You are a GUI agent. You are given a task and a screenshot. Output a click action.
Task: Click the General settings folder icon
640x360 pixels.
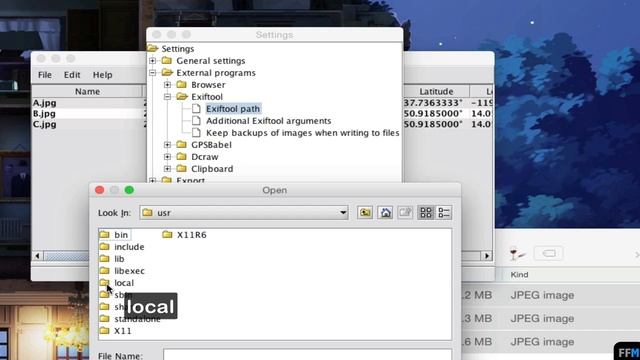[167, 61]
